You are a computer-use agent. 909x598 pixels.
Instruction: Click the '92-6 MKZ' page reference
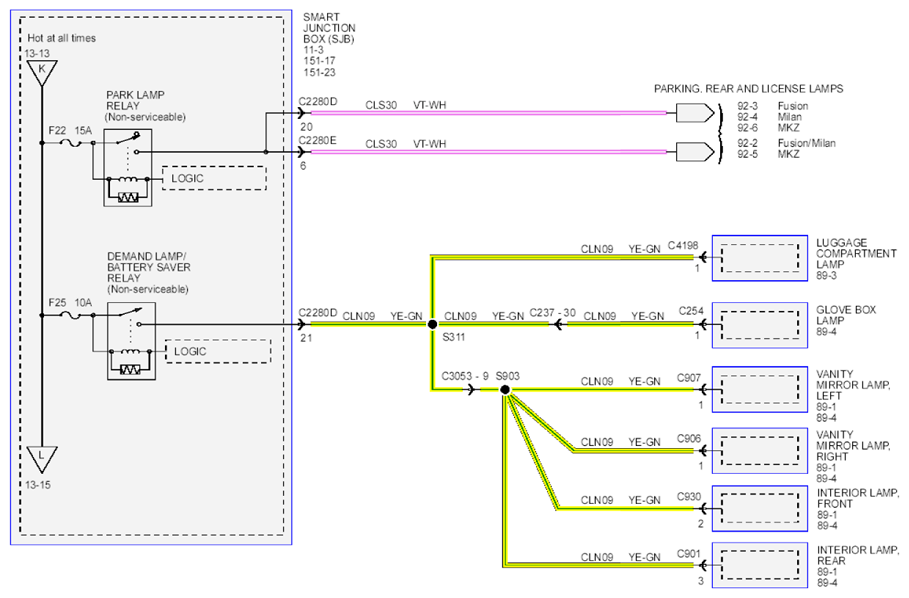pos(768,128)
